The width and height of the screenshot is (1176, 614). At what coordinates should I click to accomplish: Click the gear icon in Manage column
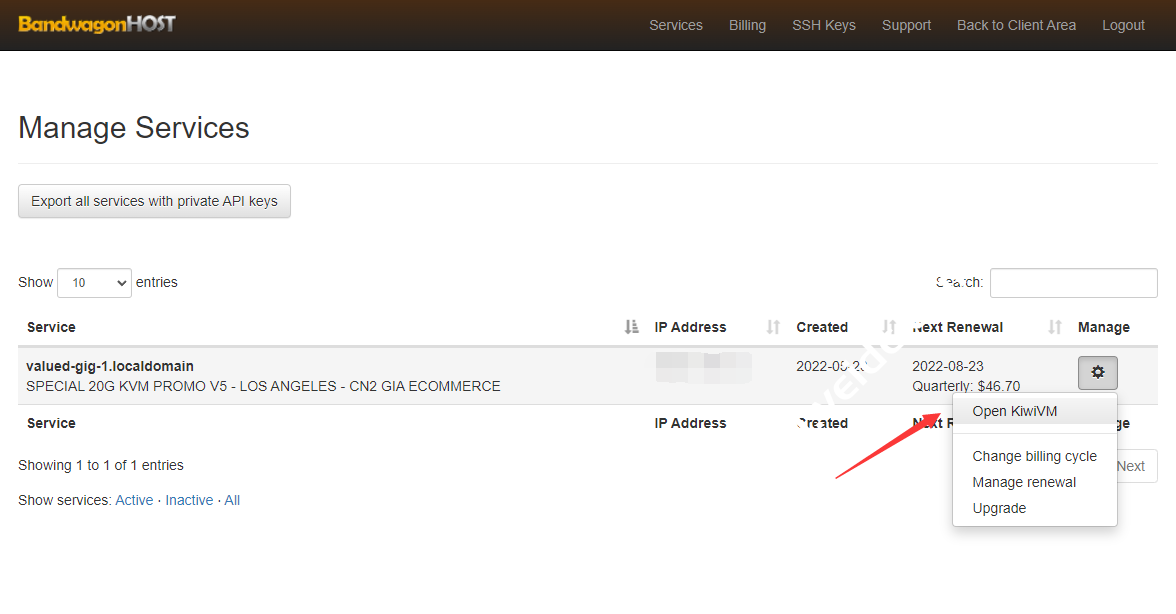1097,373
